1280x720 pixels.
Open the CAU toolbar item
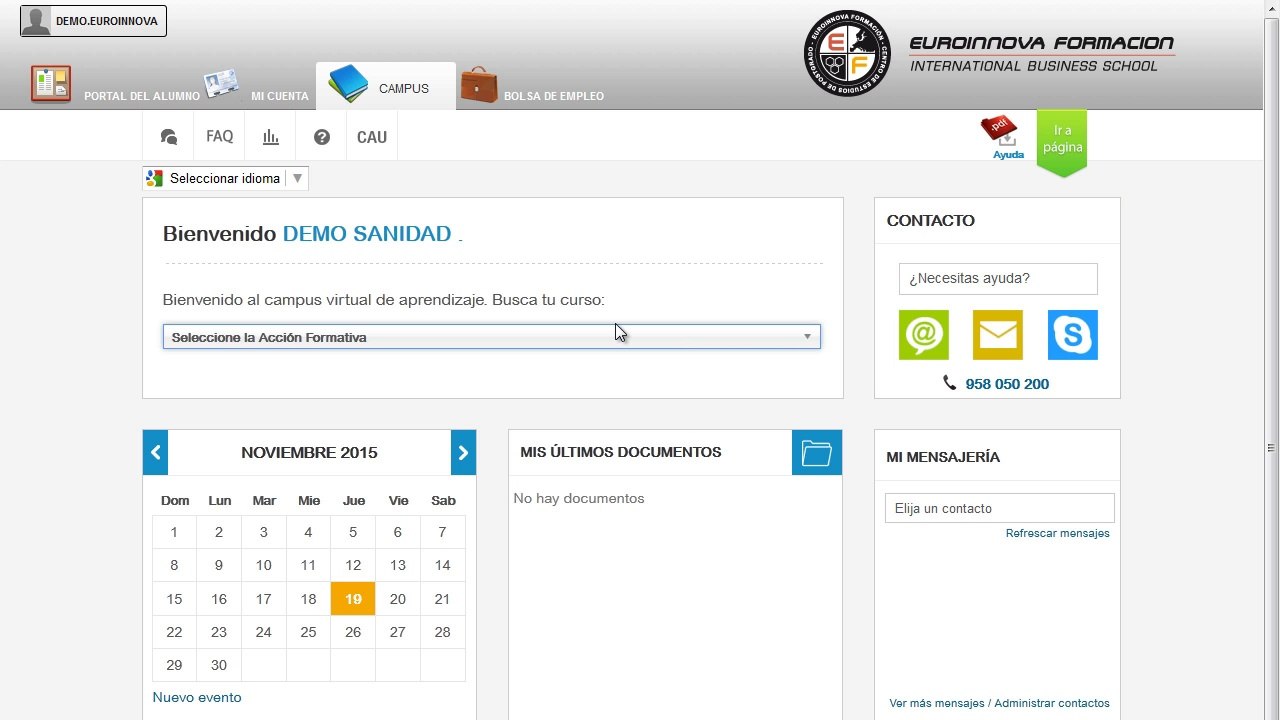tap(372, 137)
